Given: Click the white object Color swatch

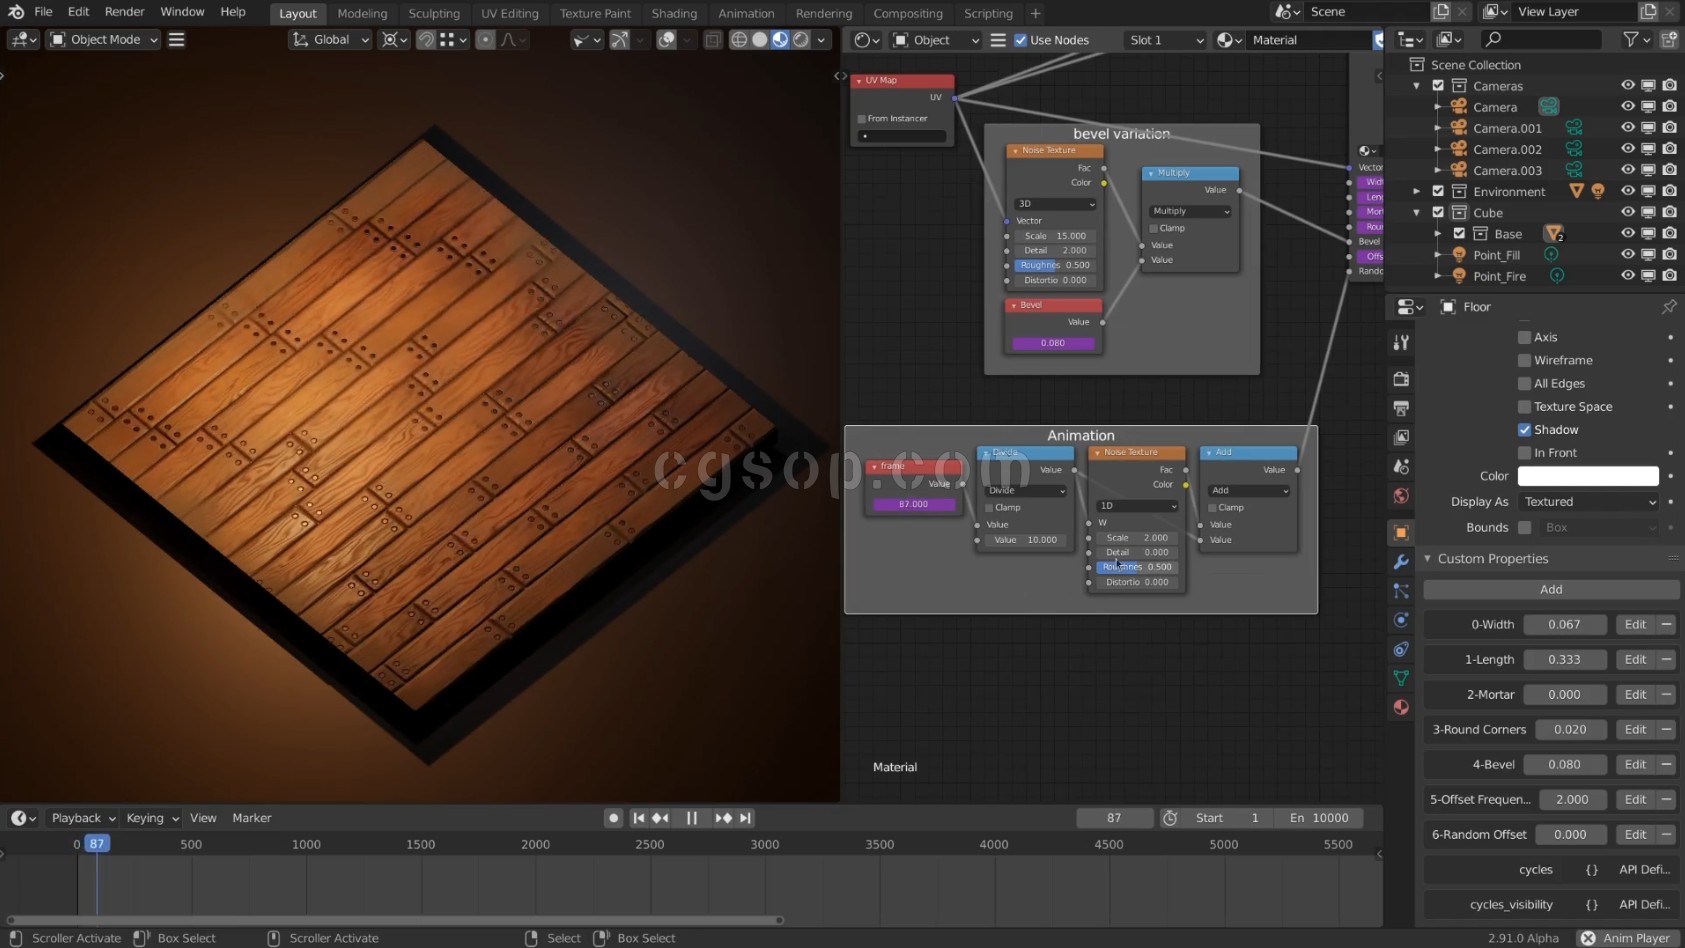Looking at the screenshot, I should pyautogui.click(x=1588, y=476).
